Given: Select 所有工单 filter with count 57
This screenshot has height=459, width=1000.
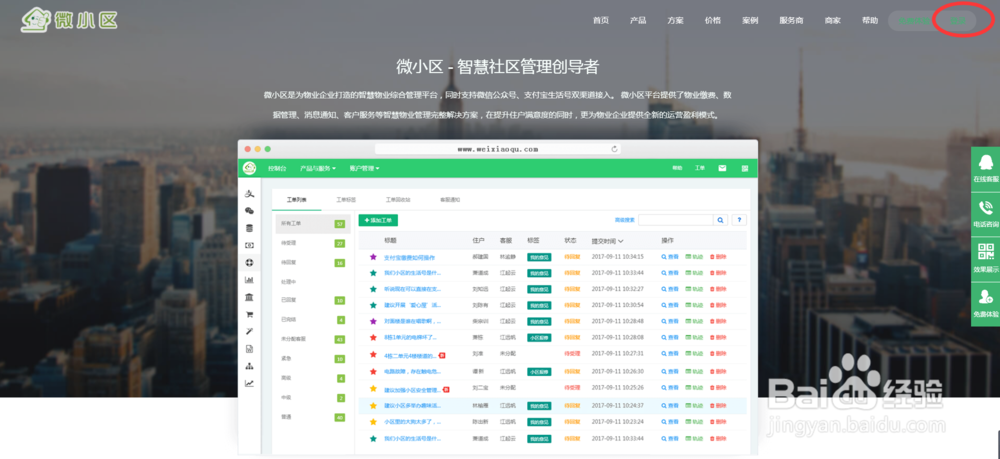Looking at the screenshot, I should click(312, 224).
